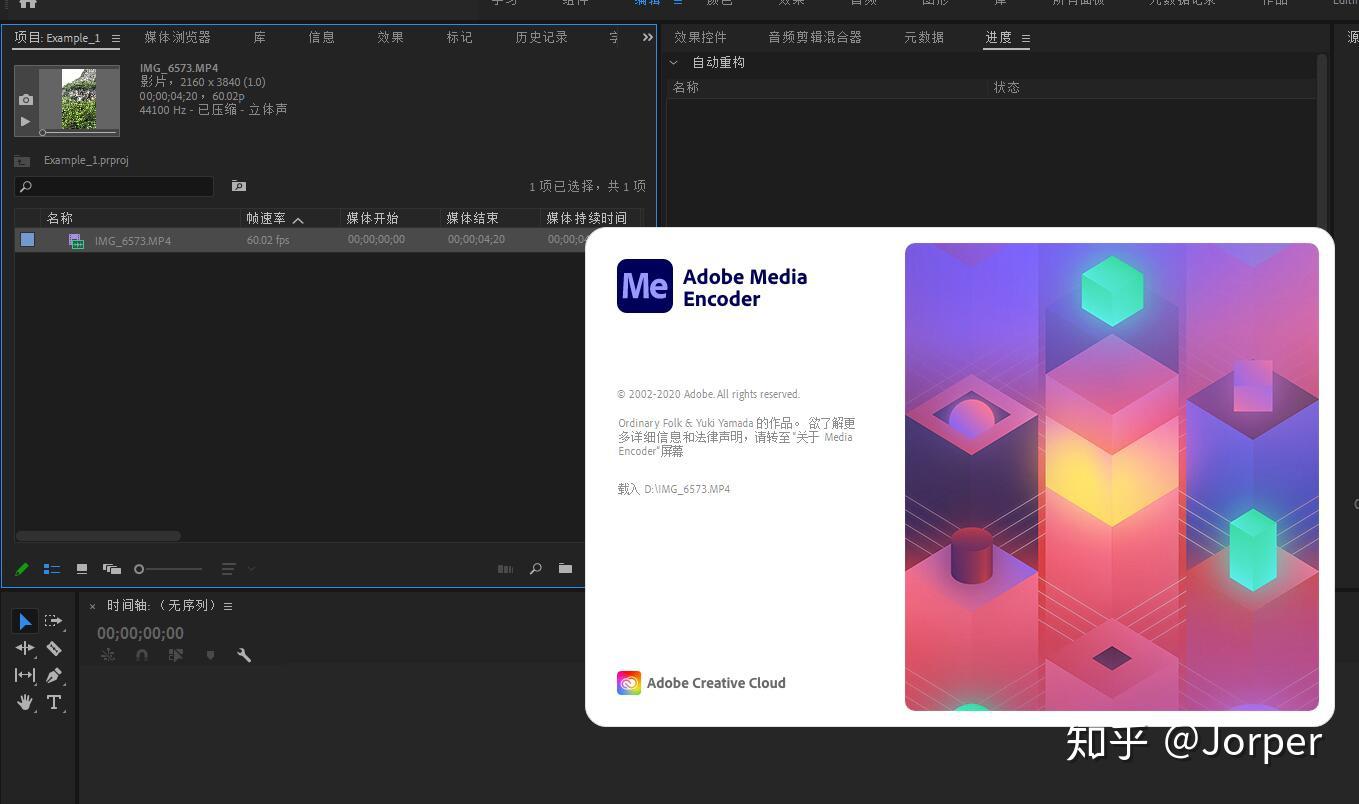Close the timeline panel tab
This screenshot has width=1359, height=804.
pos(92,606)
